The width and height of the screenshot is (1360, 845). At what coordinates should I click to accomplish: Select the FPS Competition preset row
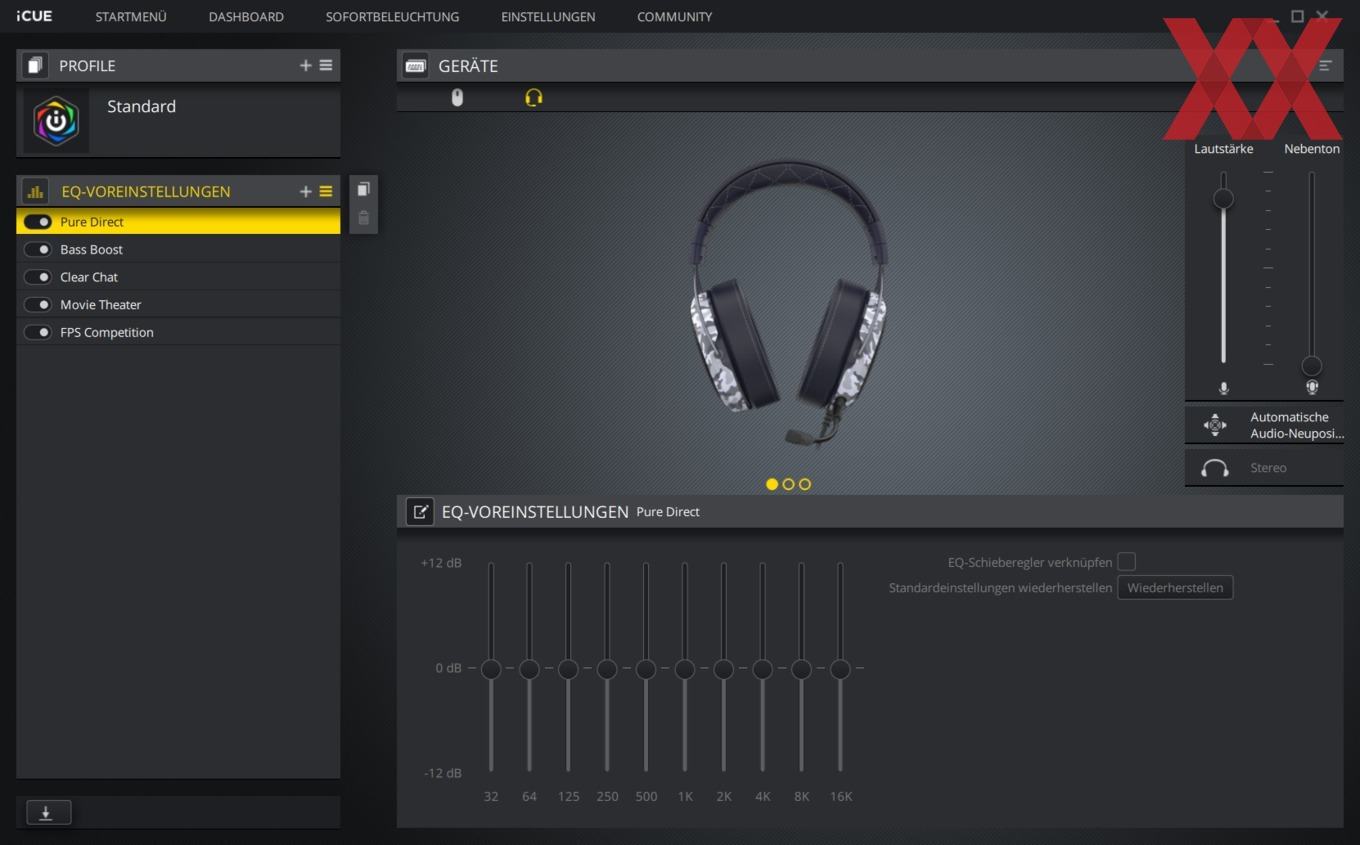pyautogui.click(x=178, y=333)
